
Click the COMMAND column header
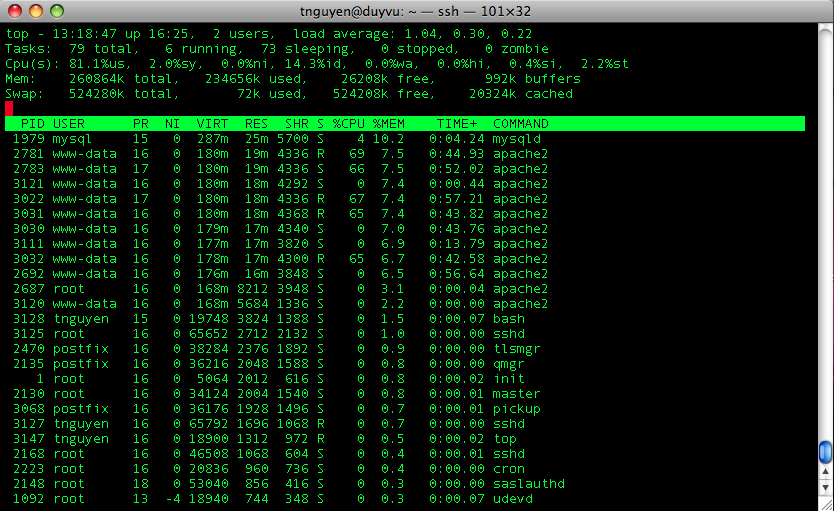(521, 124)
